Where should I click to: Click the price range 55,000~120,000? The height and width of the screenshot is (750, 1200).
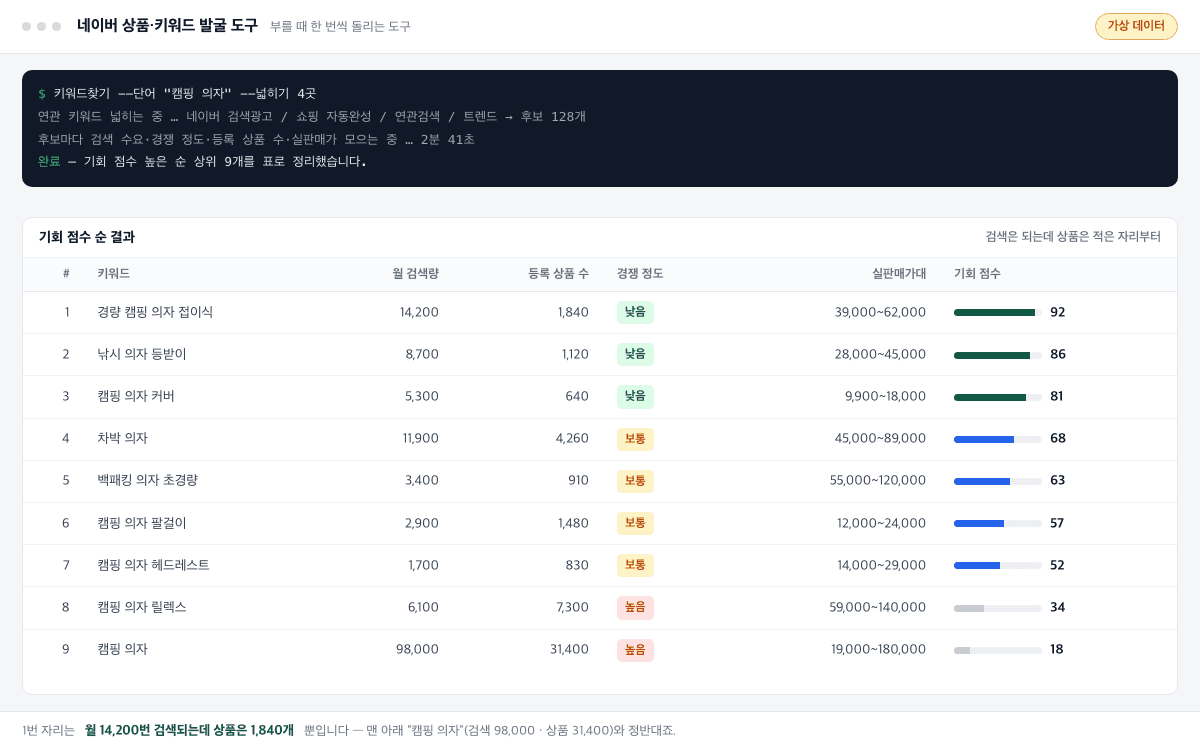click(878, 480)
